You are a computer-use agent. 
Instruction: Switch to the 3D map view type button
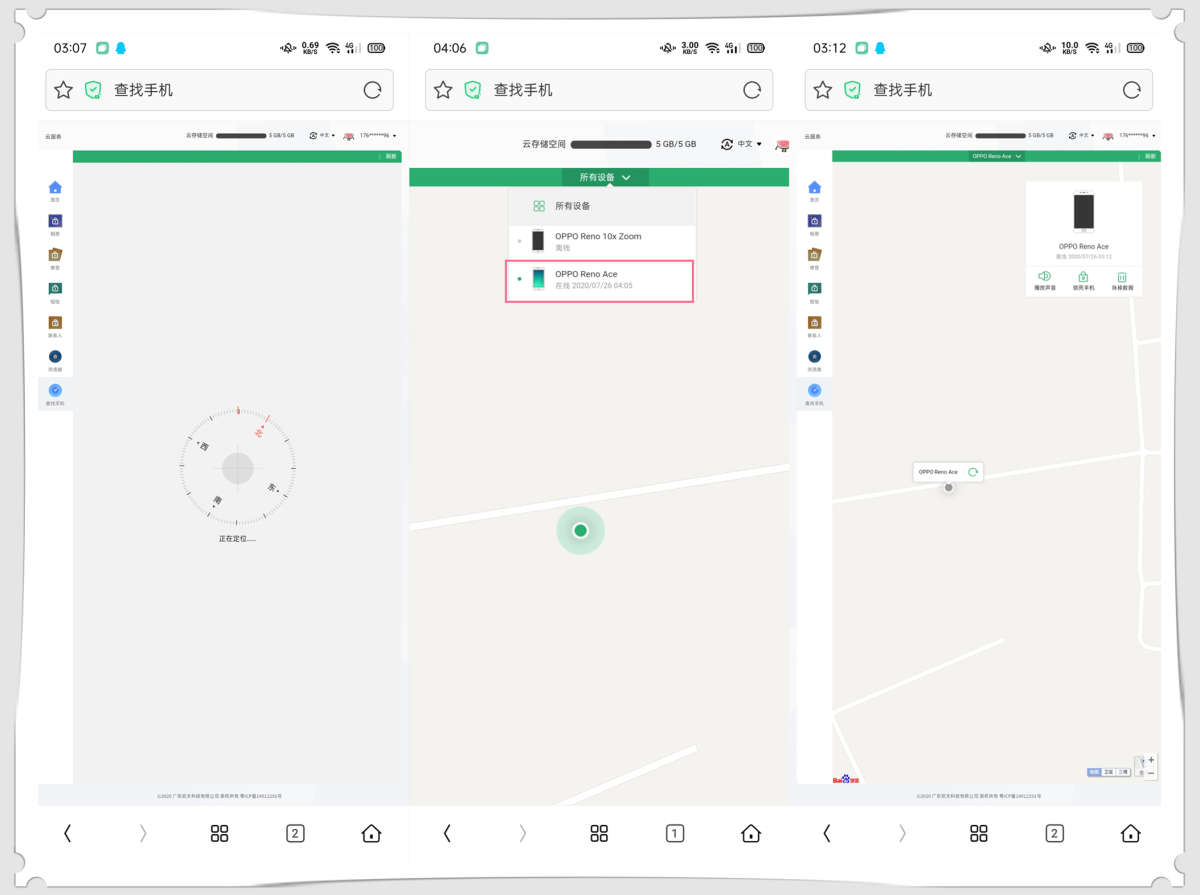1123,772
